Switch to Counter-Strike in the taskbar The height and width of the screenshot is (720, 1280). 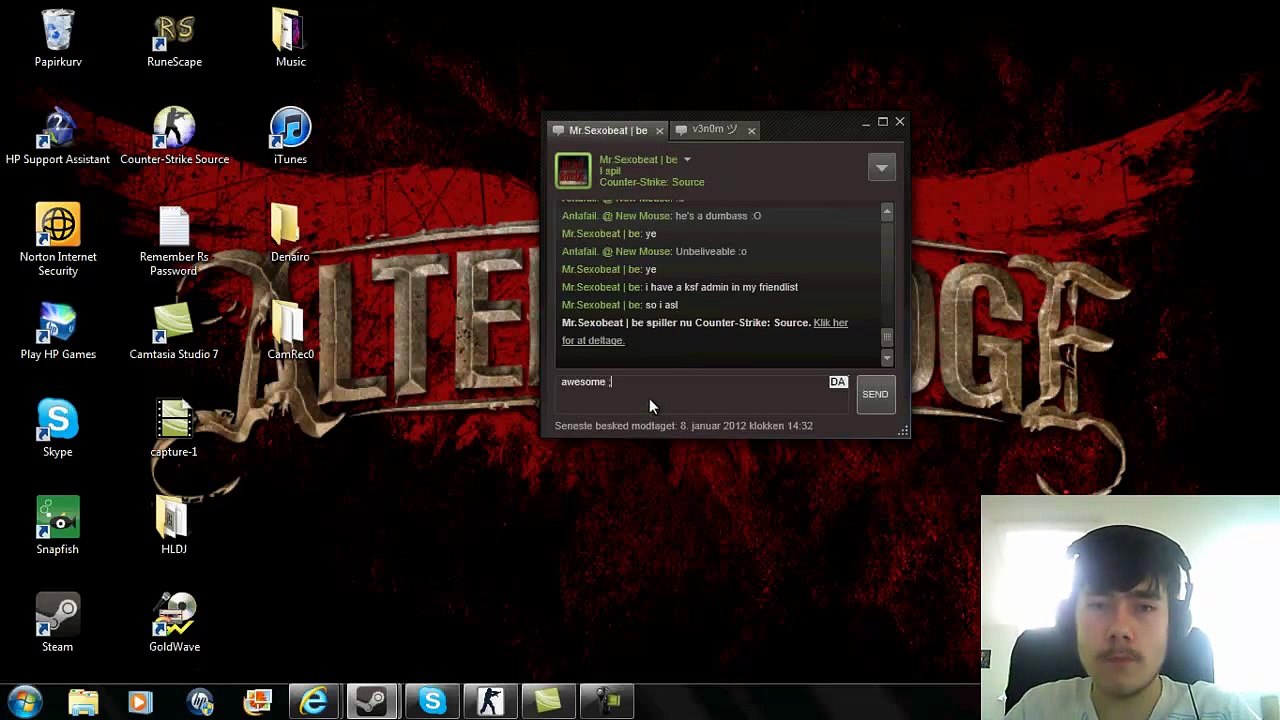click(490, 701)
